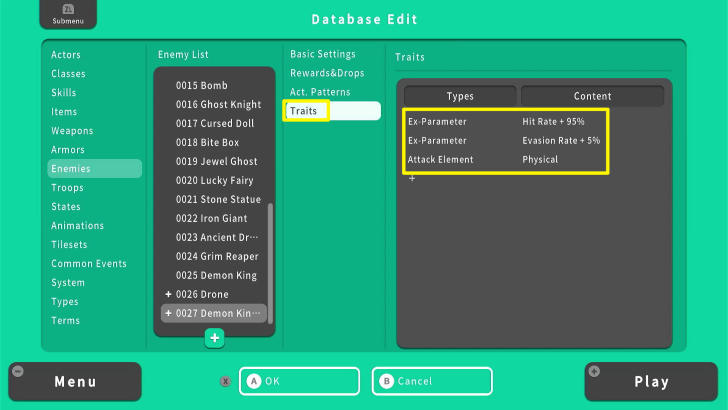Click the green plus add-enemy button
The height and width of the screenshot is (410, 728).
pyautogui.click(x=214, y=338)
